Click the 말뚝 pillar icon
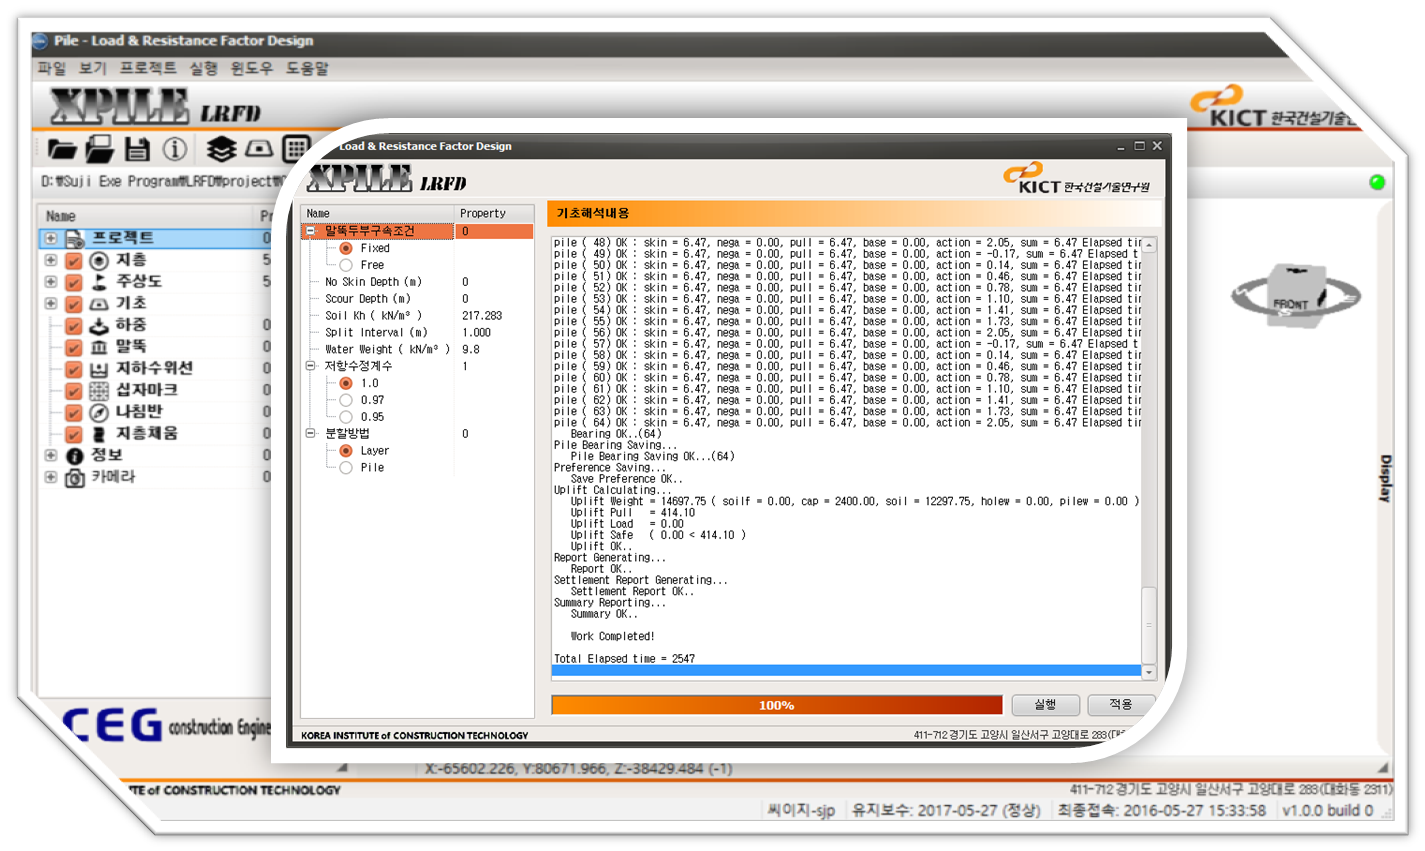Screen dimensions: 1425x851 (x=99, y=347)
